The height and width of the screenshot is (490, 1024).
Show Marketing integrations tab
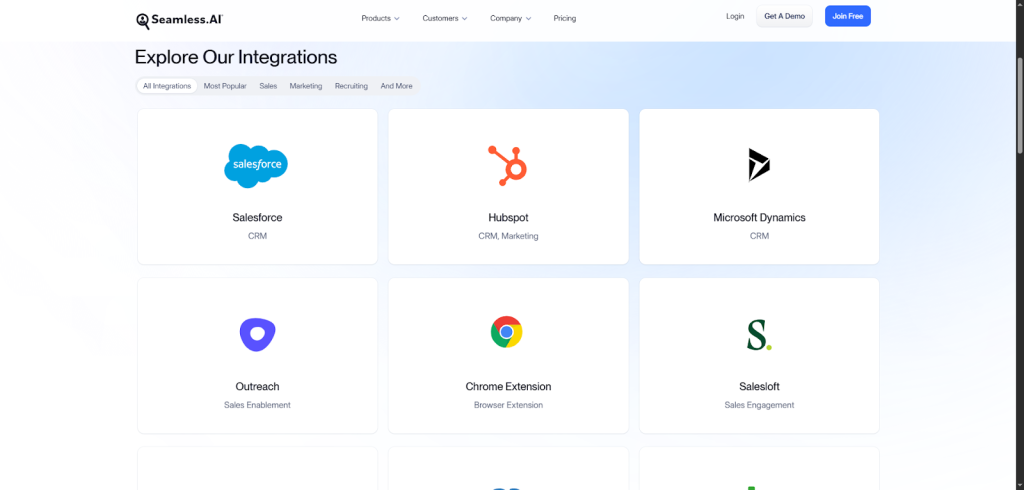pyautogui.click(x=306, y=86)
